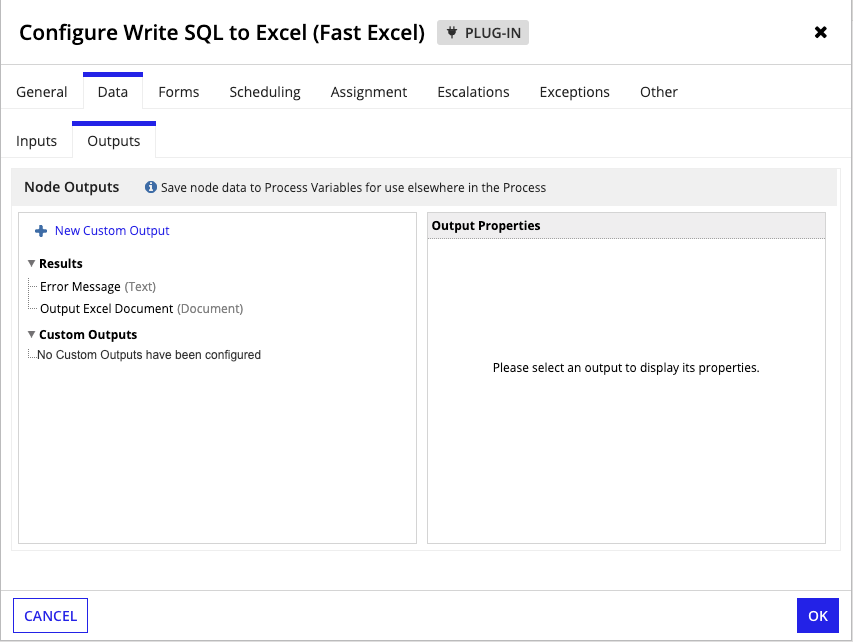Click the New Custom Output link

click(112, 231)
